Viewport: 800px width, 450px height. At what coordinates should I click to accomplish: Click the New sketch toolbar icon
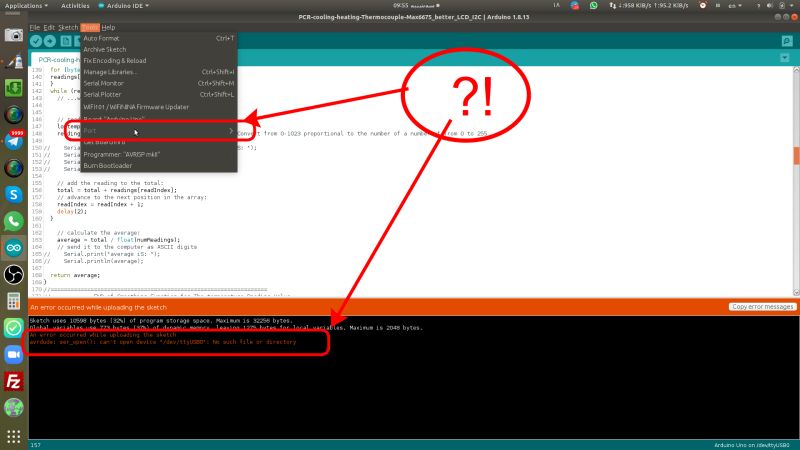[x=66, y=41]
